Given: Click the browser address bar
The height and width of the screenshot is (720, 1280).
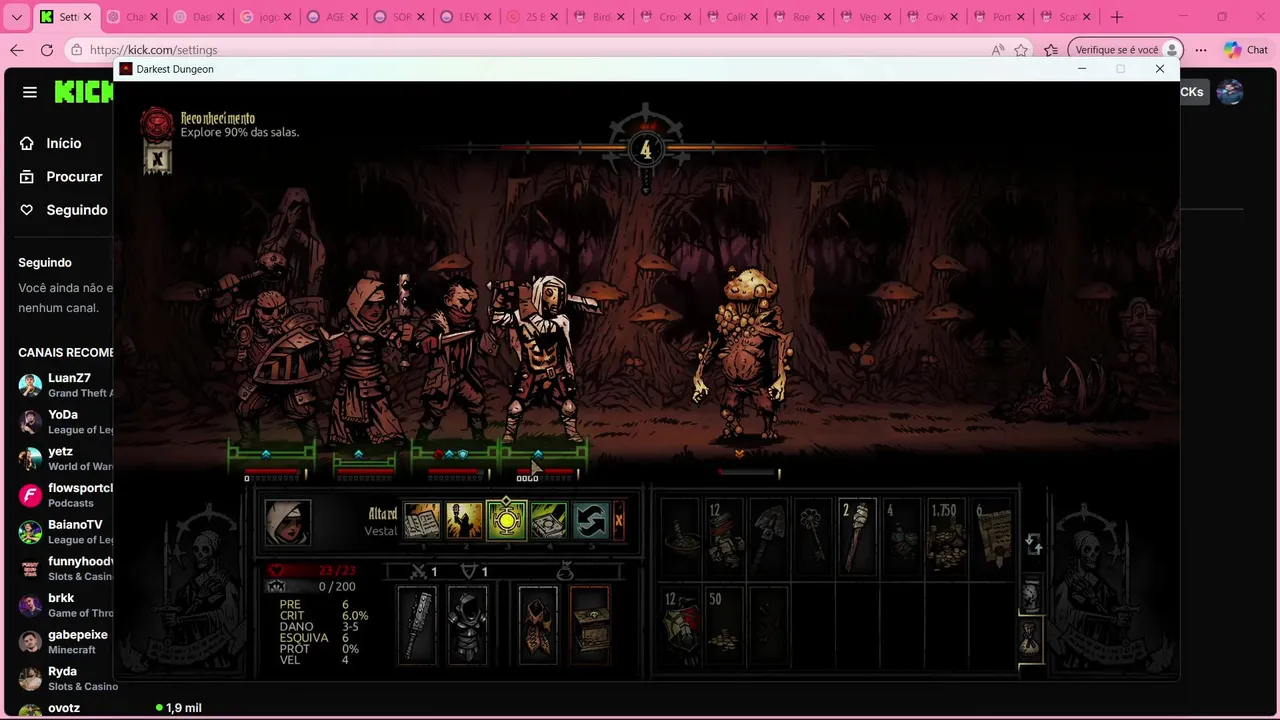Looking at the screenshot, I should [x=535, y=50].
